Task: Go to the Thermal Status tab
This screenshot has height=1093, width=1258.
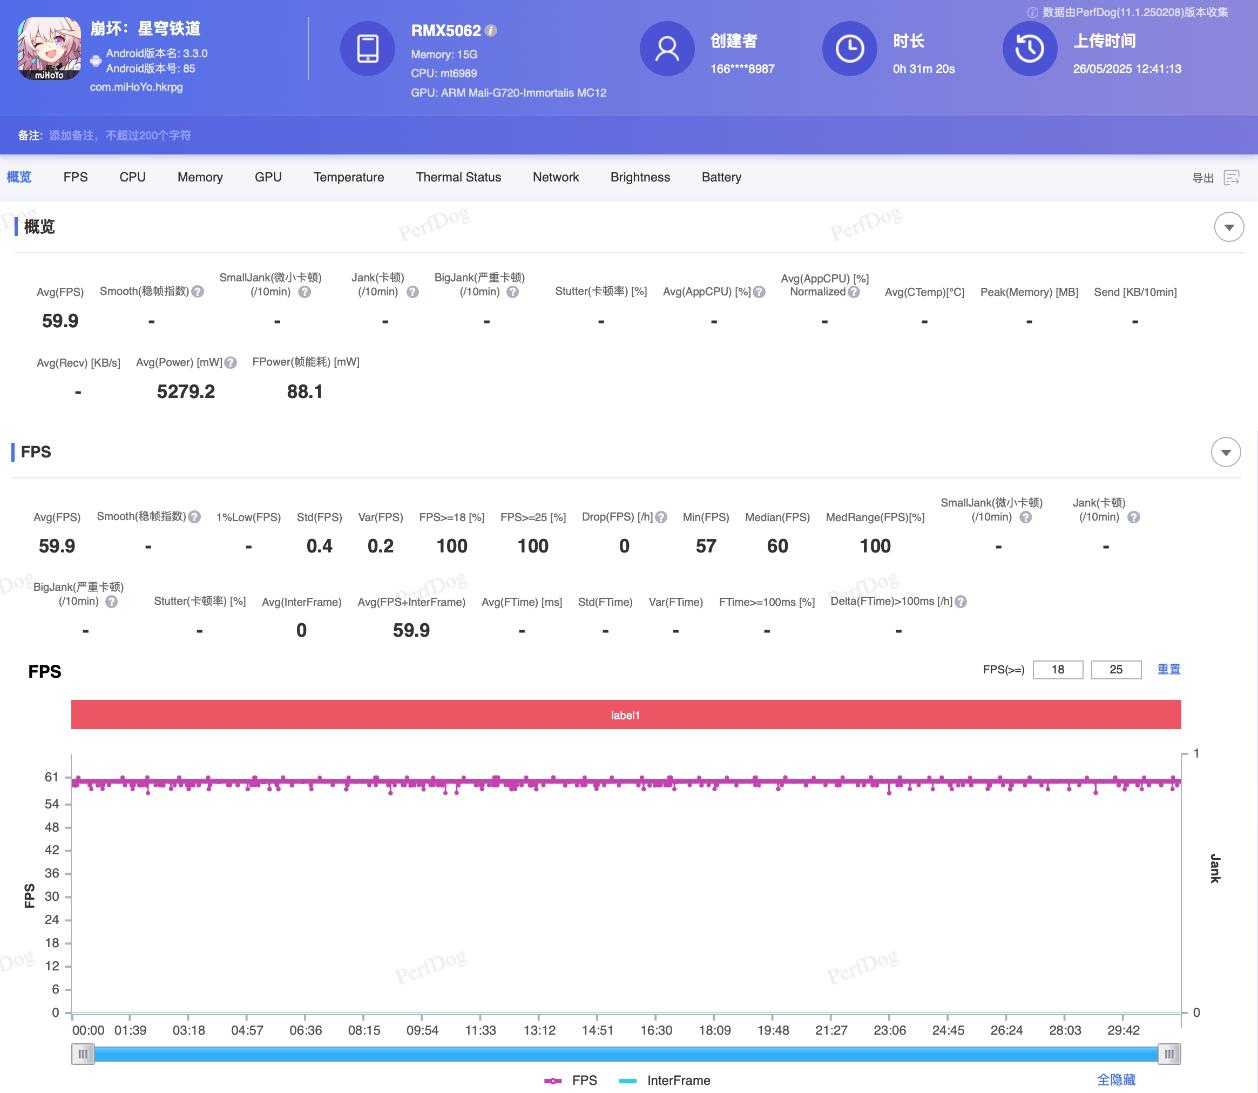Action: [458, 177]
